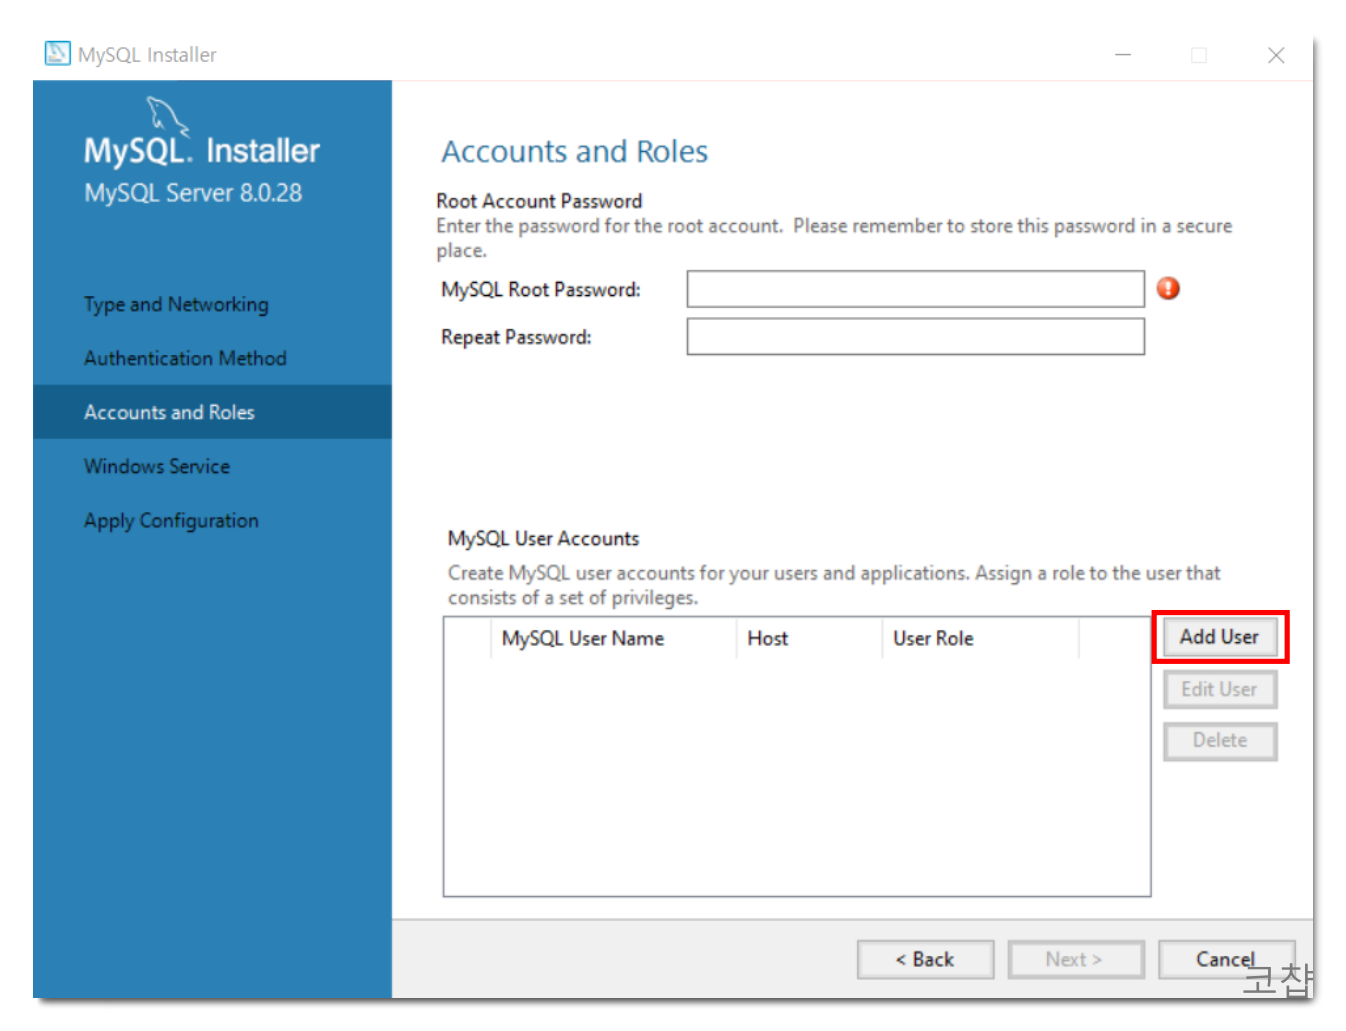
Task: Click the 'MySQL Root Password:' label
Action: click(541, 289)
